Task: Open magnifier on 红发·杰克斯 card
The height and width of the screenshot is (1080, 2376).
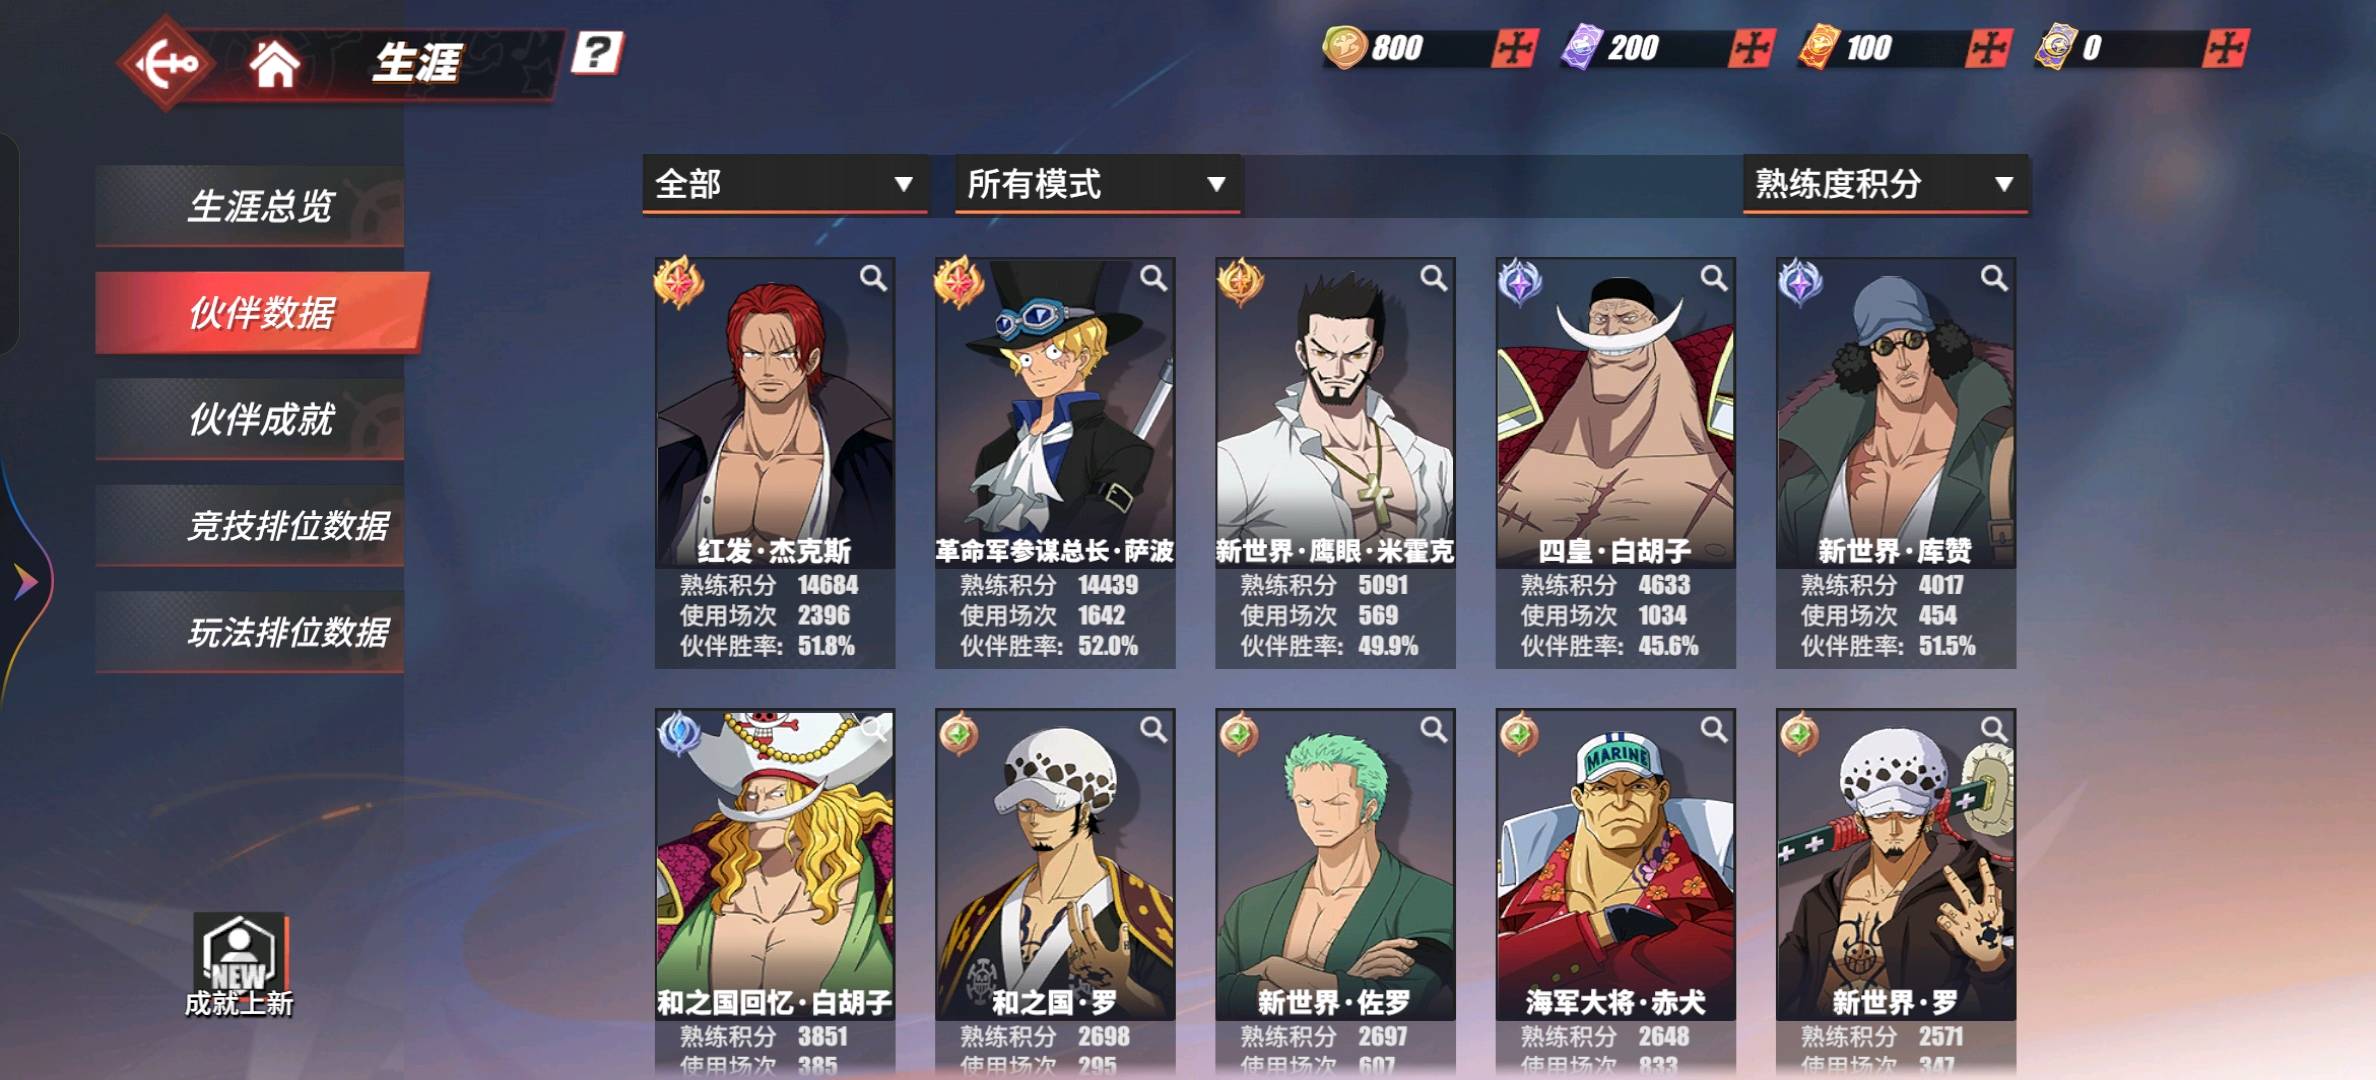Action: tap(873, 278)
